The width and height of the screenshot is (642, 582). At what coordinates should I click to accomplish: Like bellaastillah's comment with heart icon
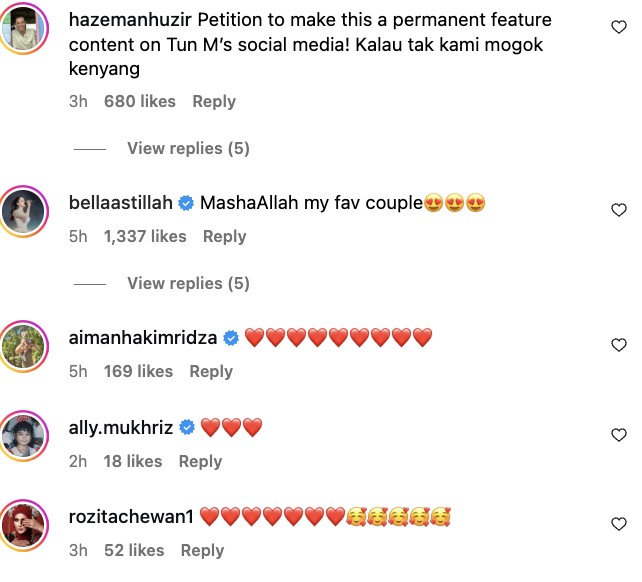pyautogui.click(x=618, y=210)
